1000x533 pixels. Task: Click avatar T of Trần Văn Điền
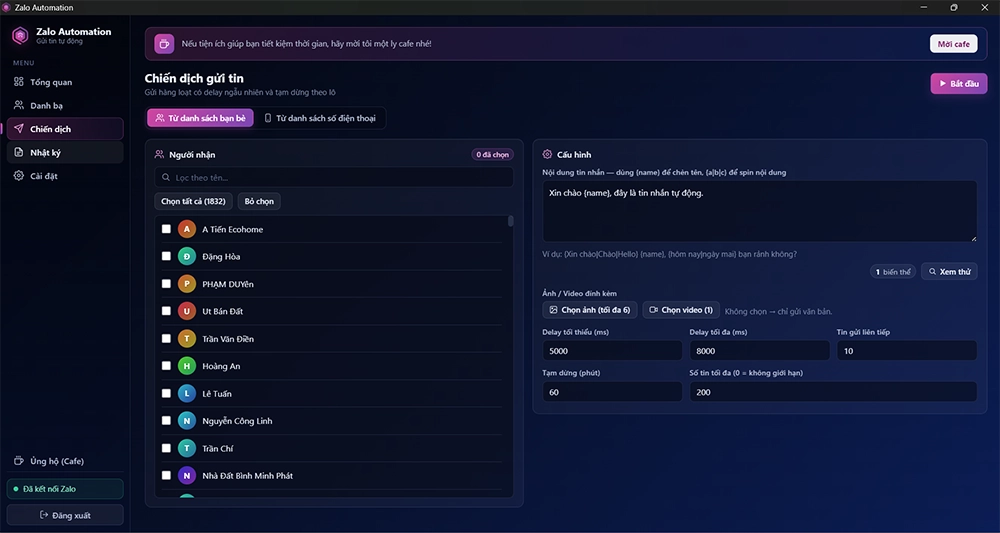pos(187,339)
